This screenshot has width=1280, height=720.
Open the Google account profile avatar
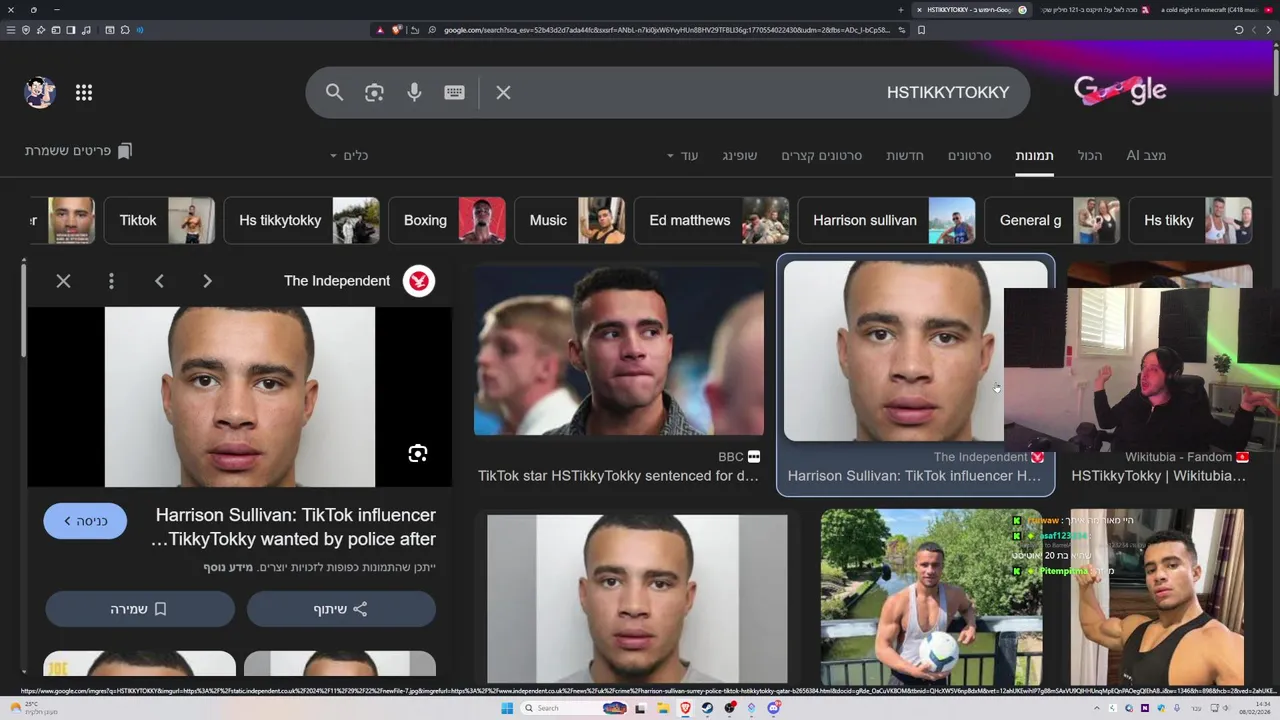tap(40, 92)
